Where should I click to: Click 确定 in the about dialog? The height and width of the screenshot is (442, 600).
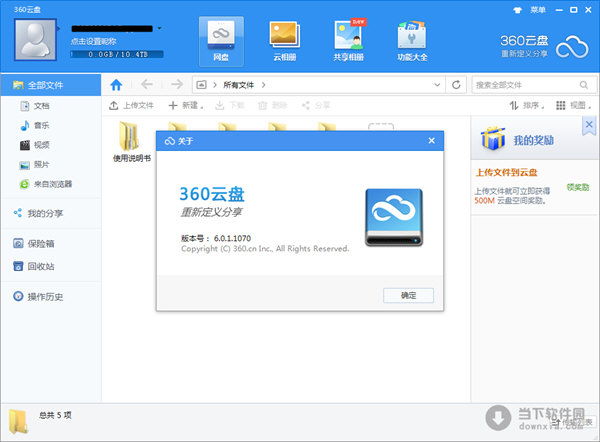(x=408, y=295)
